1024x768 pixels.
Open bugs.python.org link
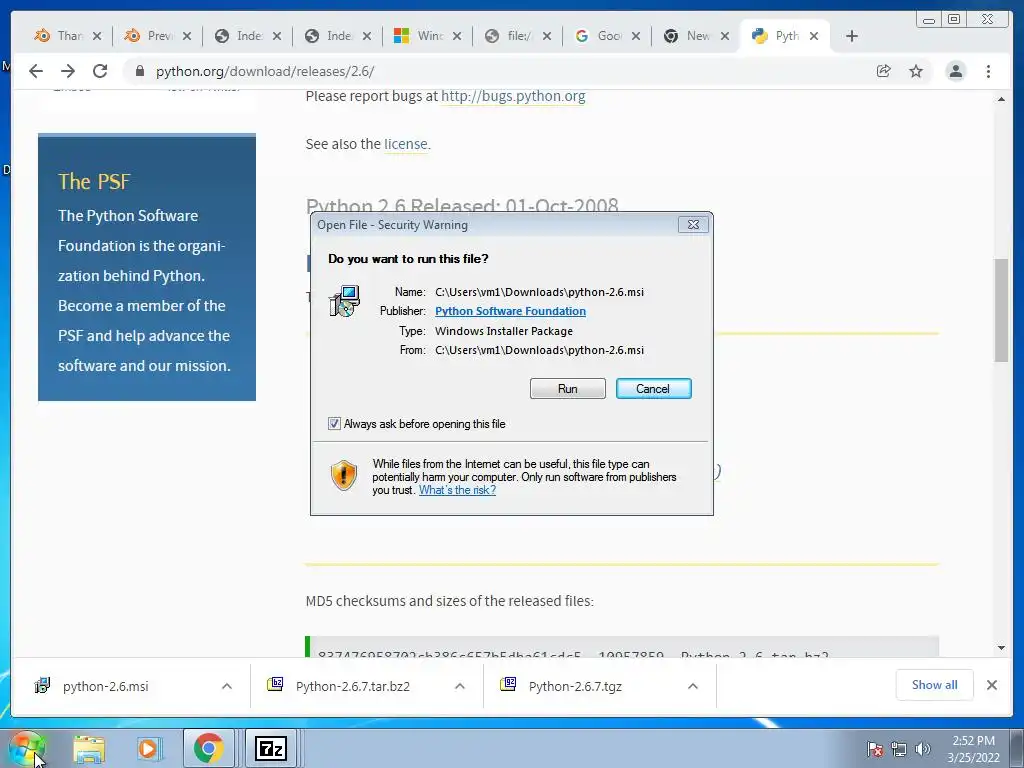coord(513,96)
